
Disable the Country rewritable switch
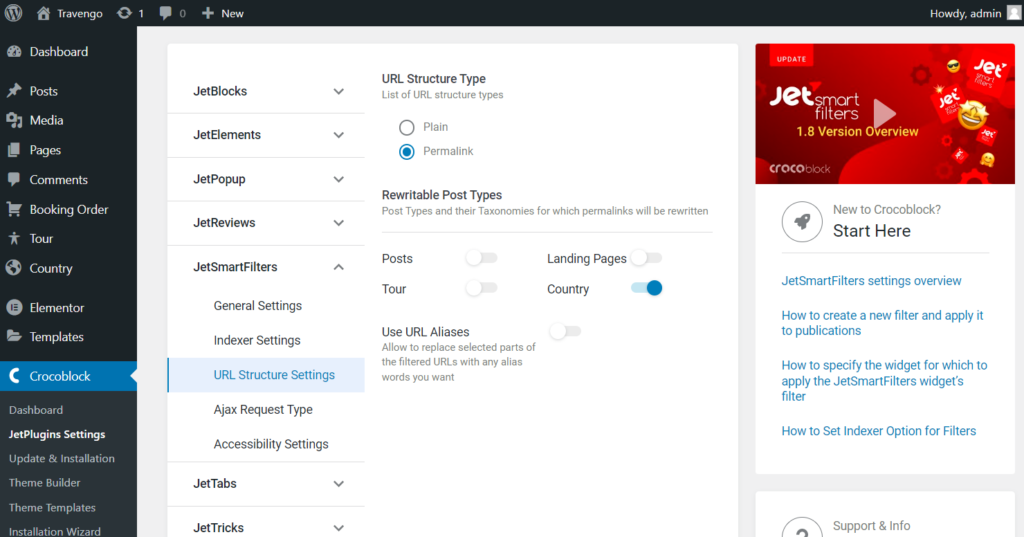647,288
